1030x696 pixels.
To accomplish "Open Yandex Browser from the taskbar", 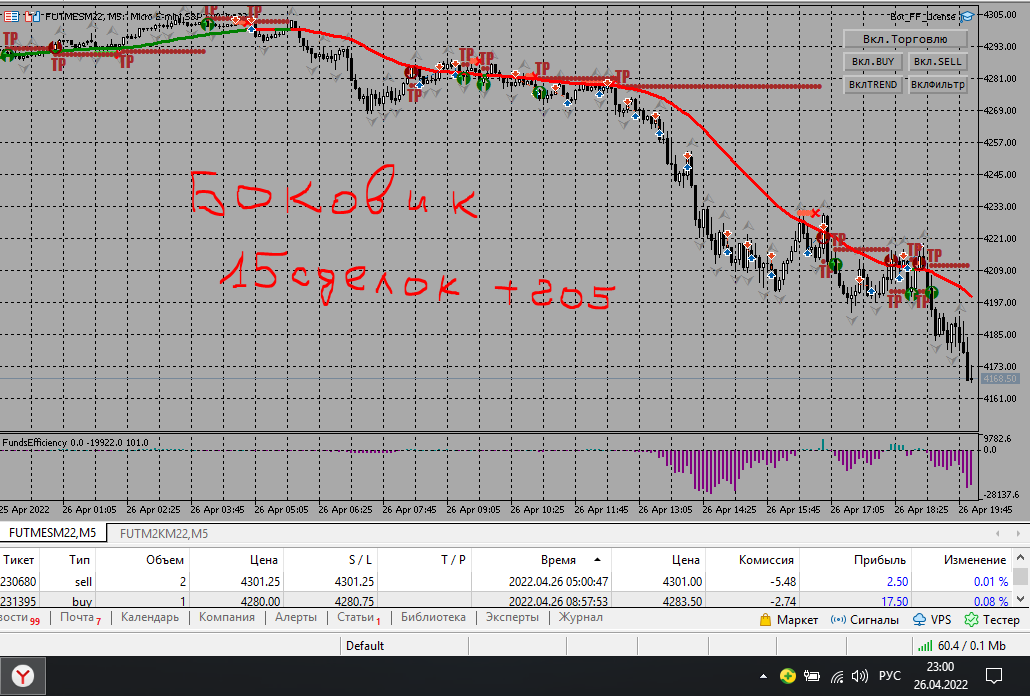I will 23,676.
